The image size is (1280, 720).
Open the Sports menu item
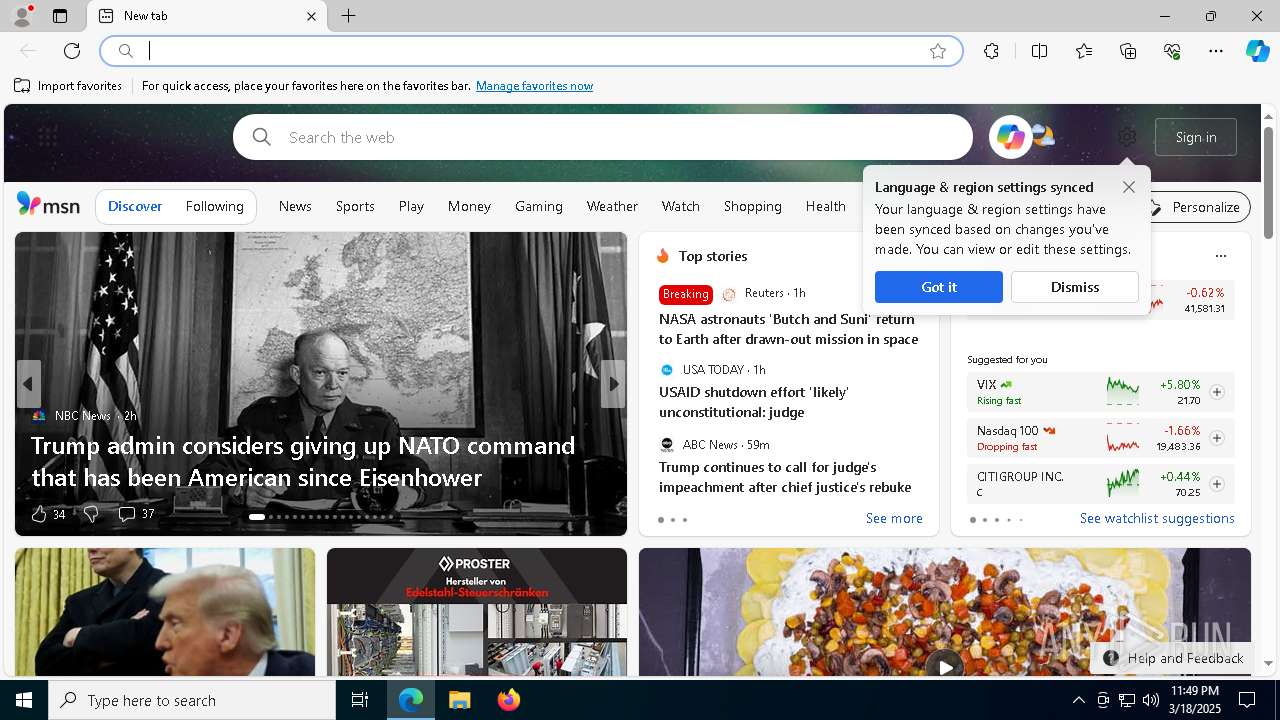[355, 206]
